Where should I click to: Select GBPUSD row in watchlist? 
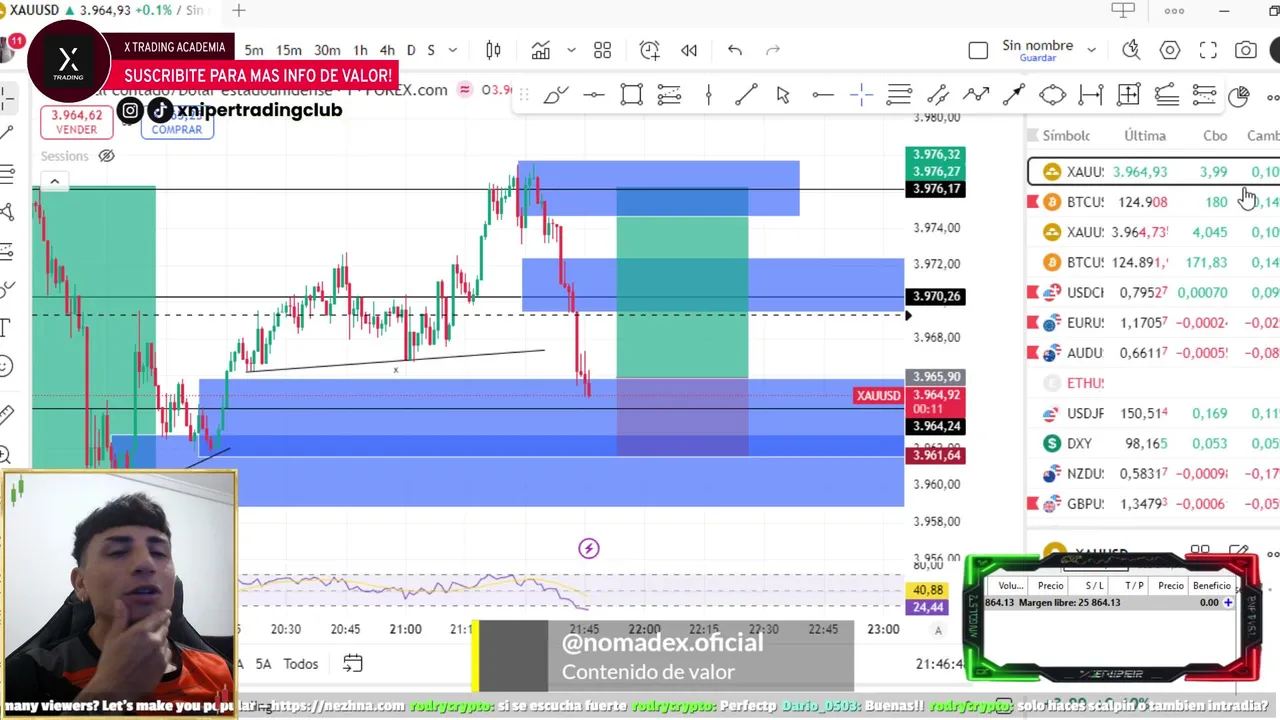(1153, 504)
